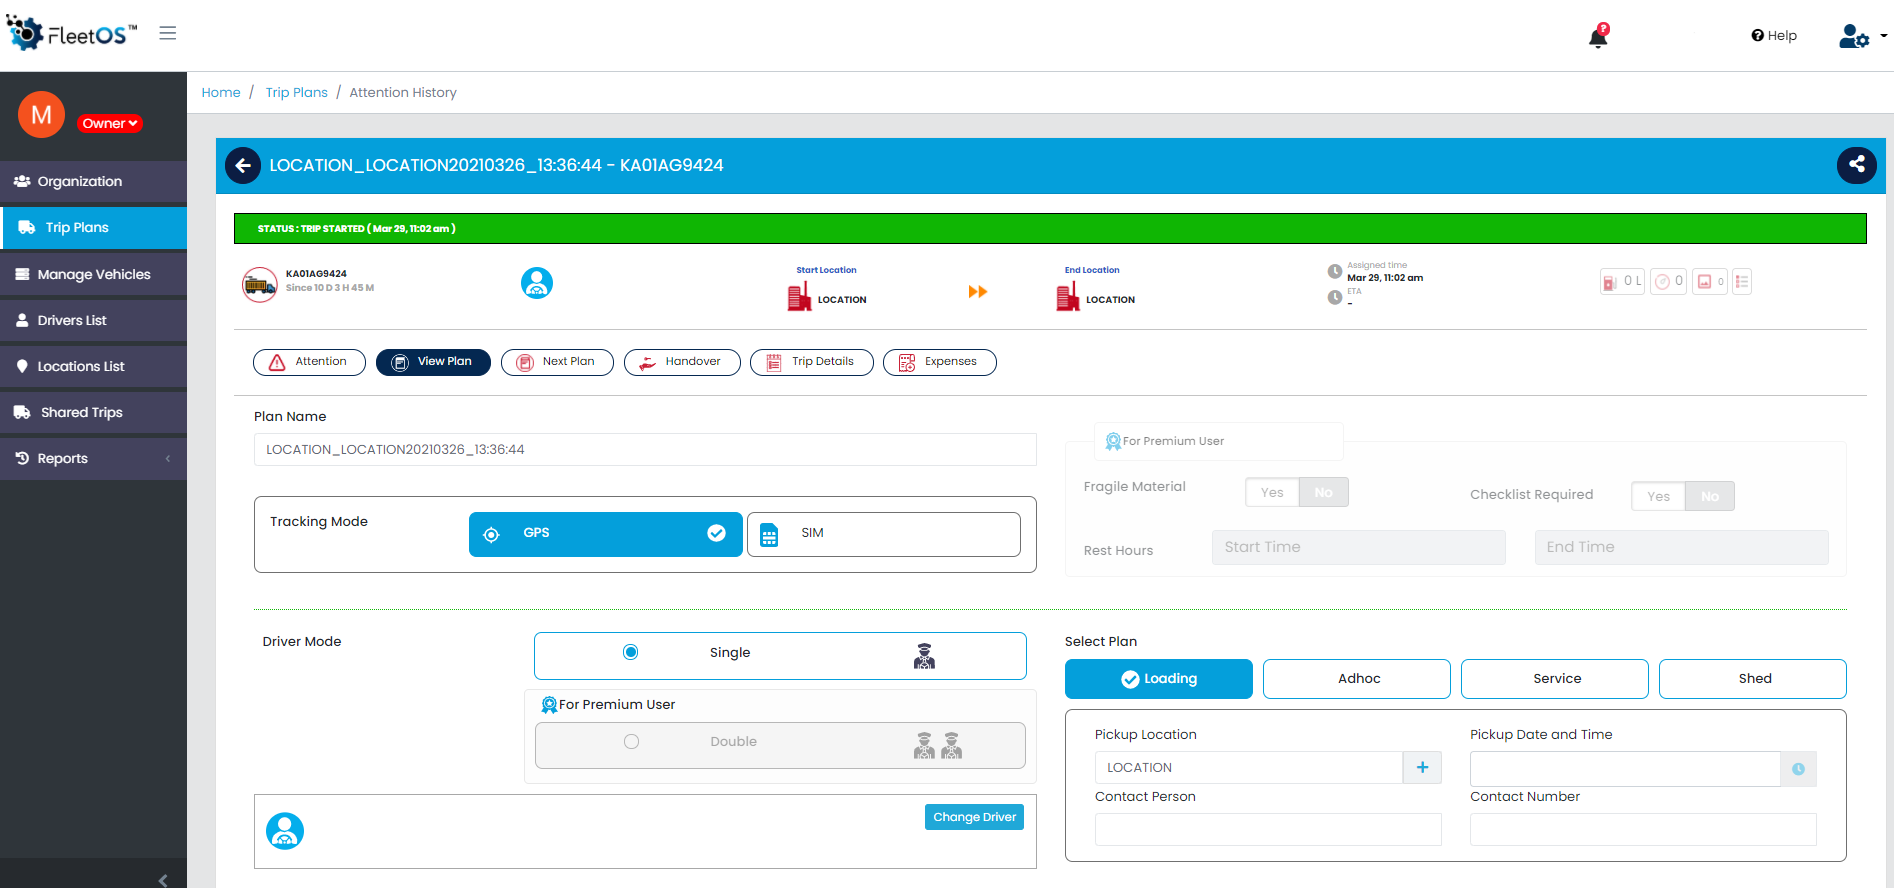The image size is (1894, 888).
Task: Click the driver avatar in trip summary
Action: click(x=537, y=283)
